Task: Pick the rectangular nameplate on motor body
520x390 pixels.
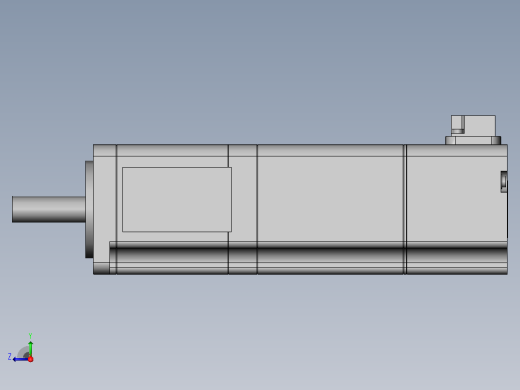Action: pos(177,199)
